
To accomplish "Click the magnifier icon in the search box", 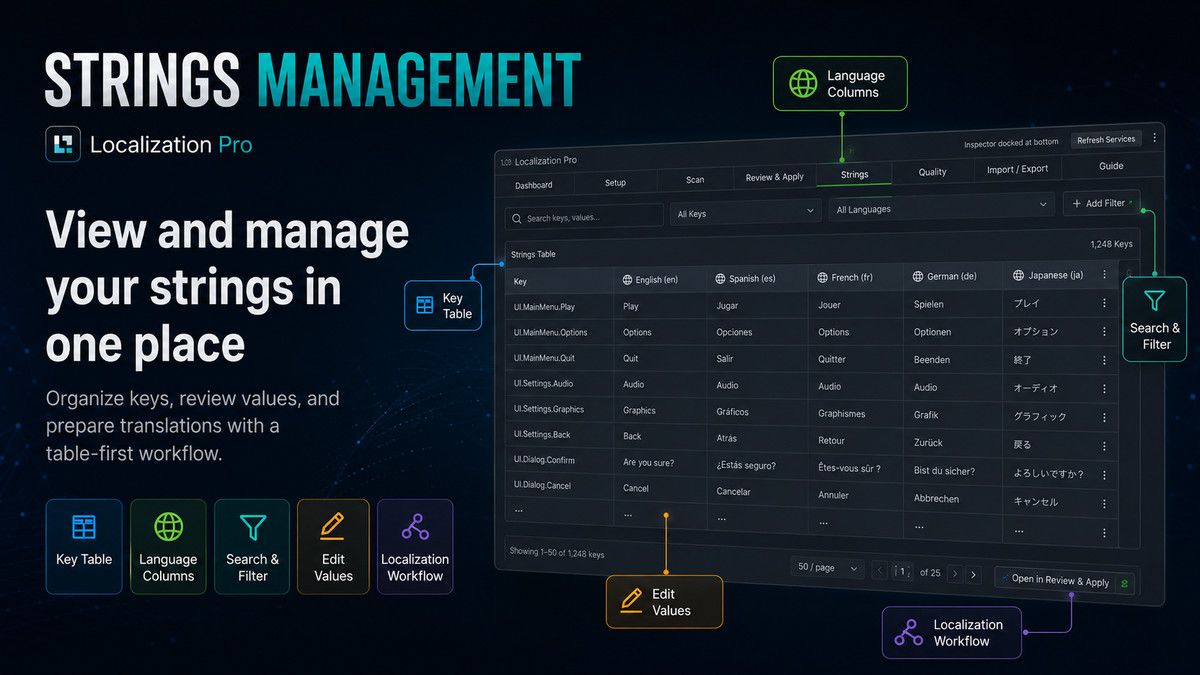I will point(517,217).
